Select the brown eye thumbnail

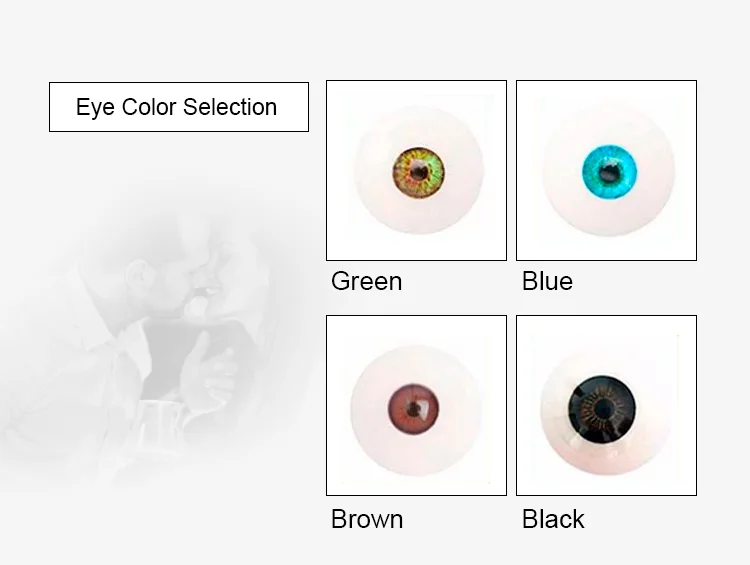click(x=416, y=405)
